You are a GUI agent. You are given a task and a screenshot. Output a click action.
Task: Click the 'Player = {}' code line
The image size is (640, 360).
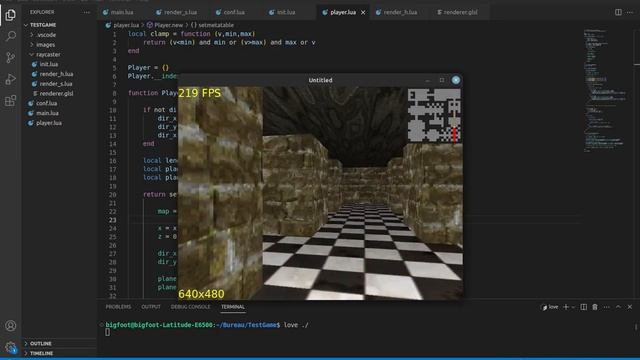pos(148,68)
